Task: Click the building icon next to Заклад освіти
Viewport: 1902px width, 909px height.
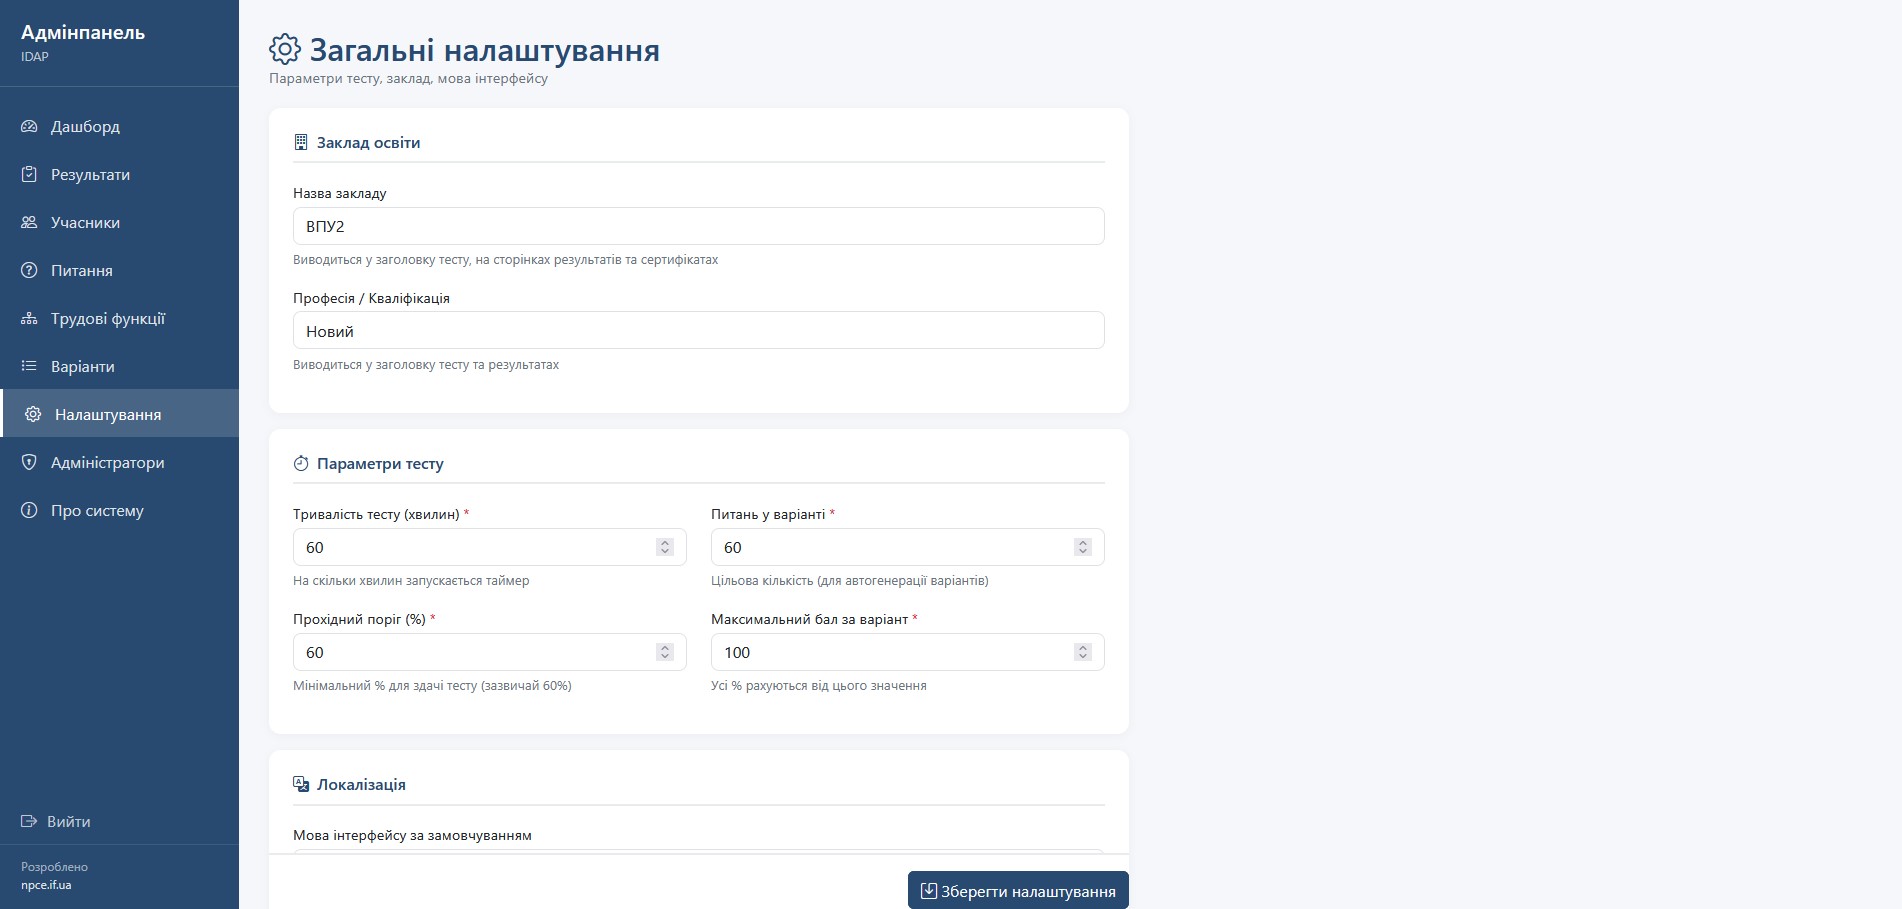Action: (x=301, y=143)
